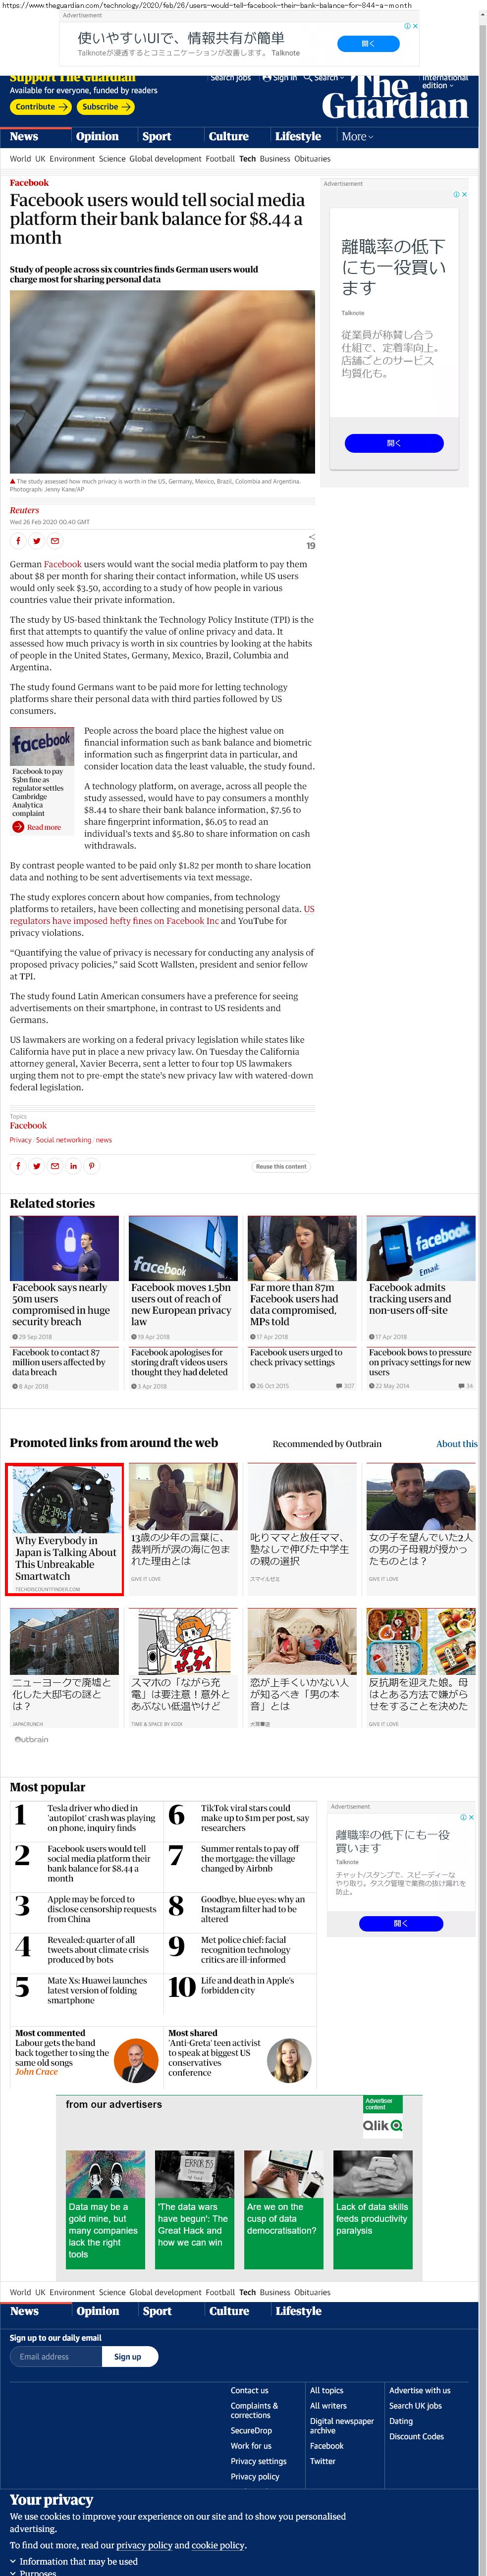Select Tech in the sub-navigation
The image size is (487, 2576).
click(247, 159)
